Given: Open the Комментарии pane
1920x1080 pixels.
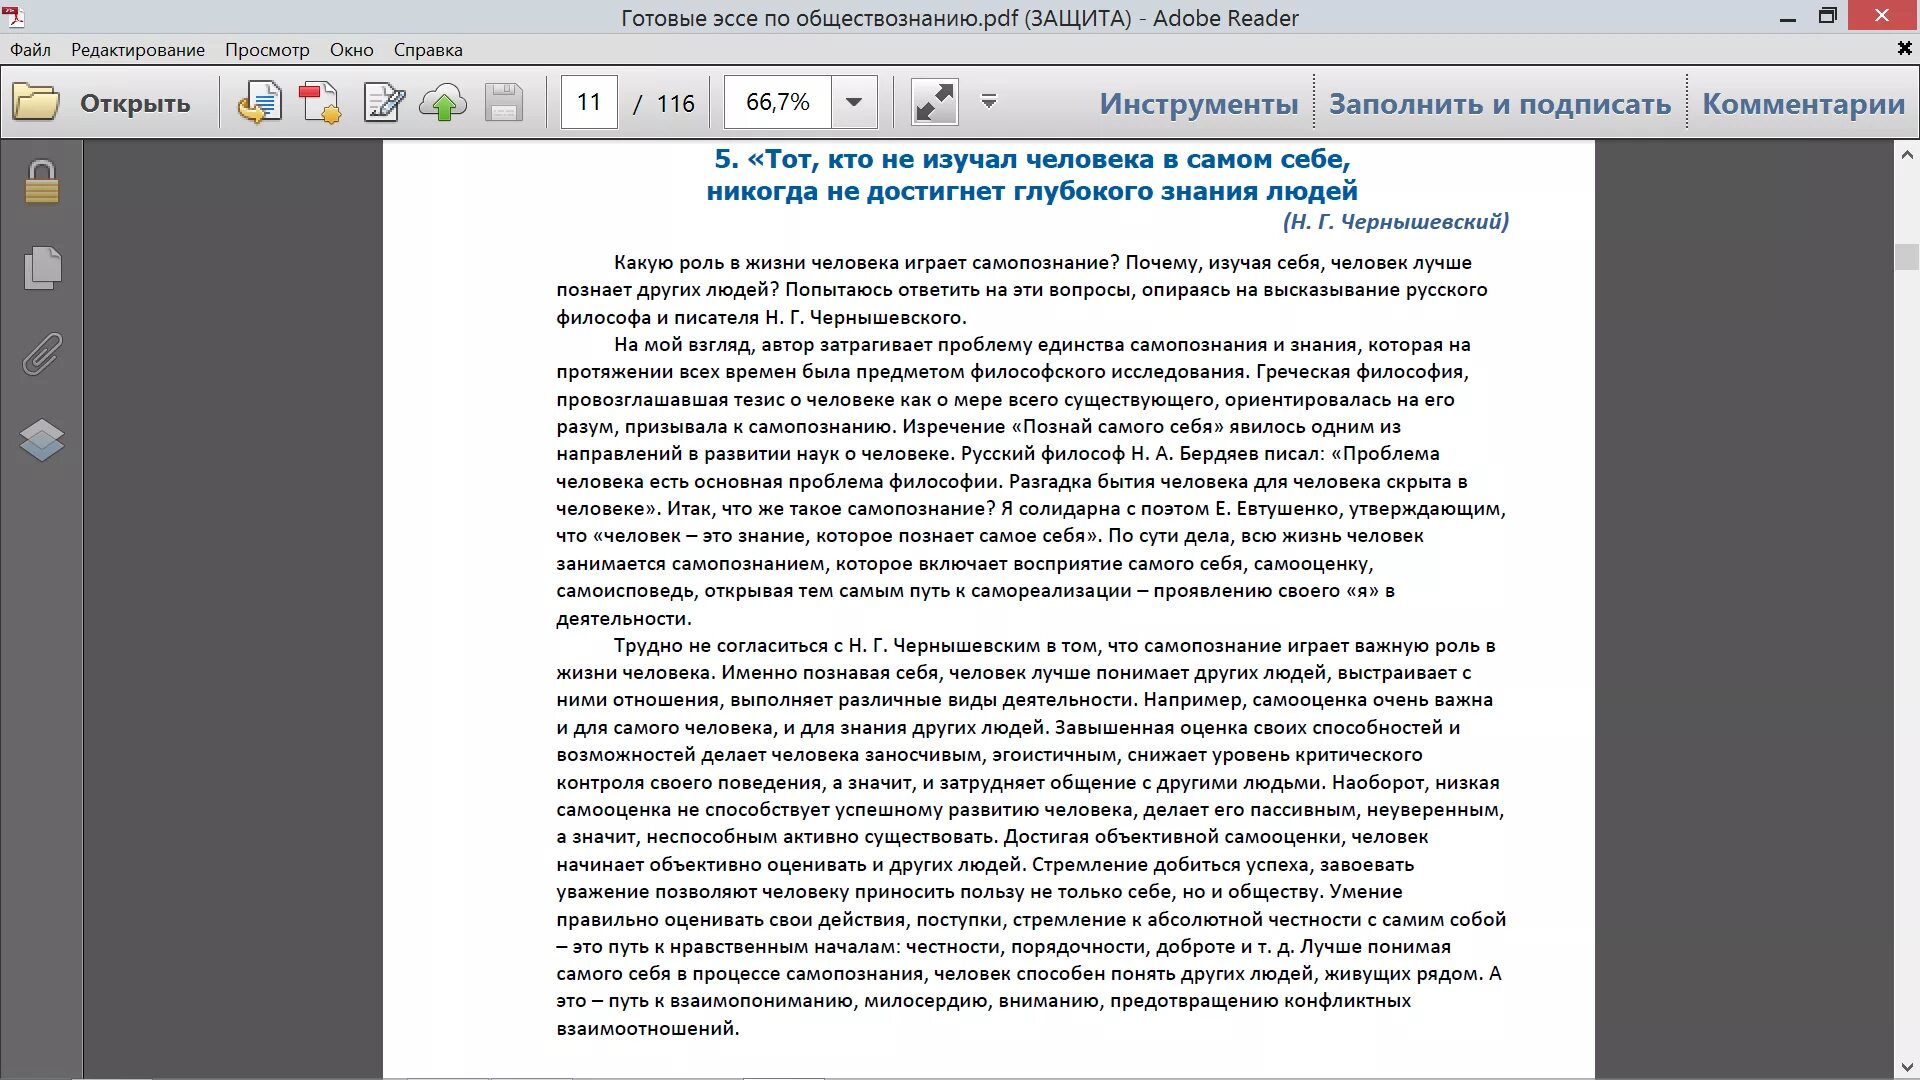Looking at the screenshot, I should tap(1803, 103).
